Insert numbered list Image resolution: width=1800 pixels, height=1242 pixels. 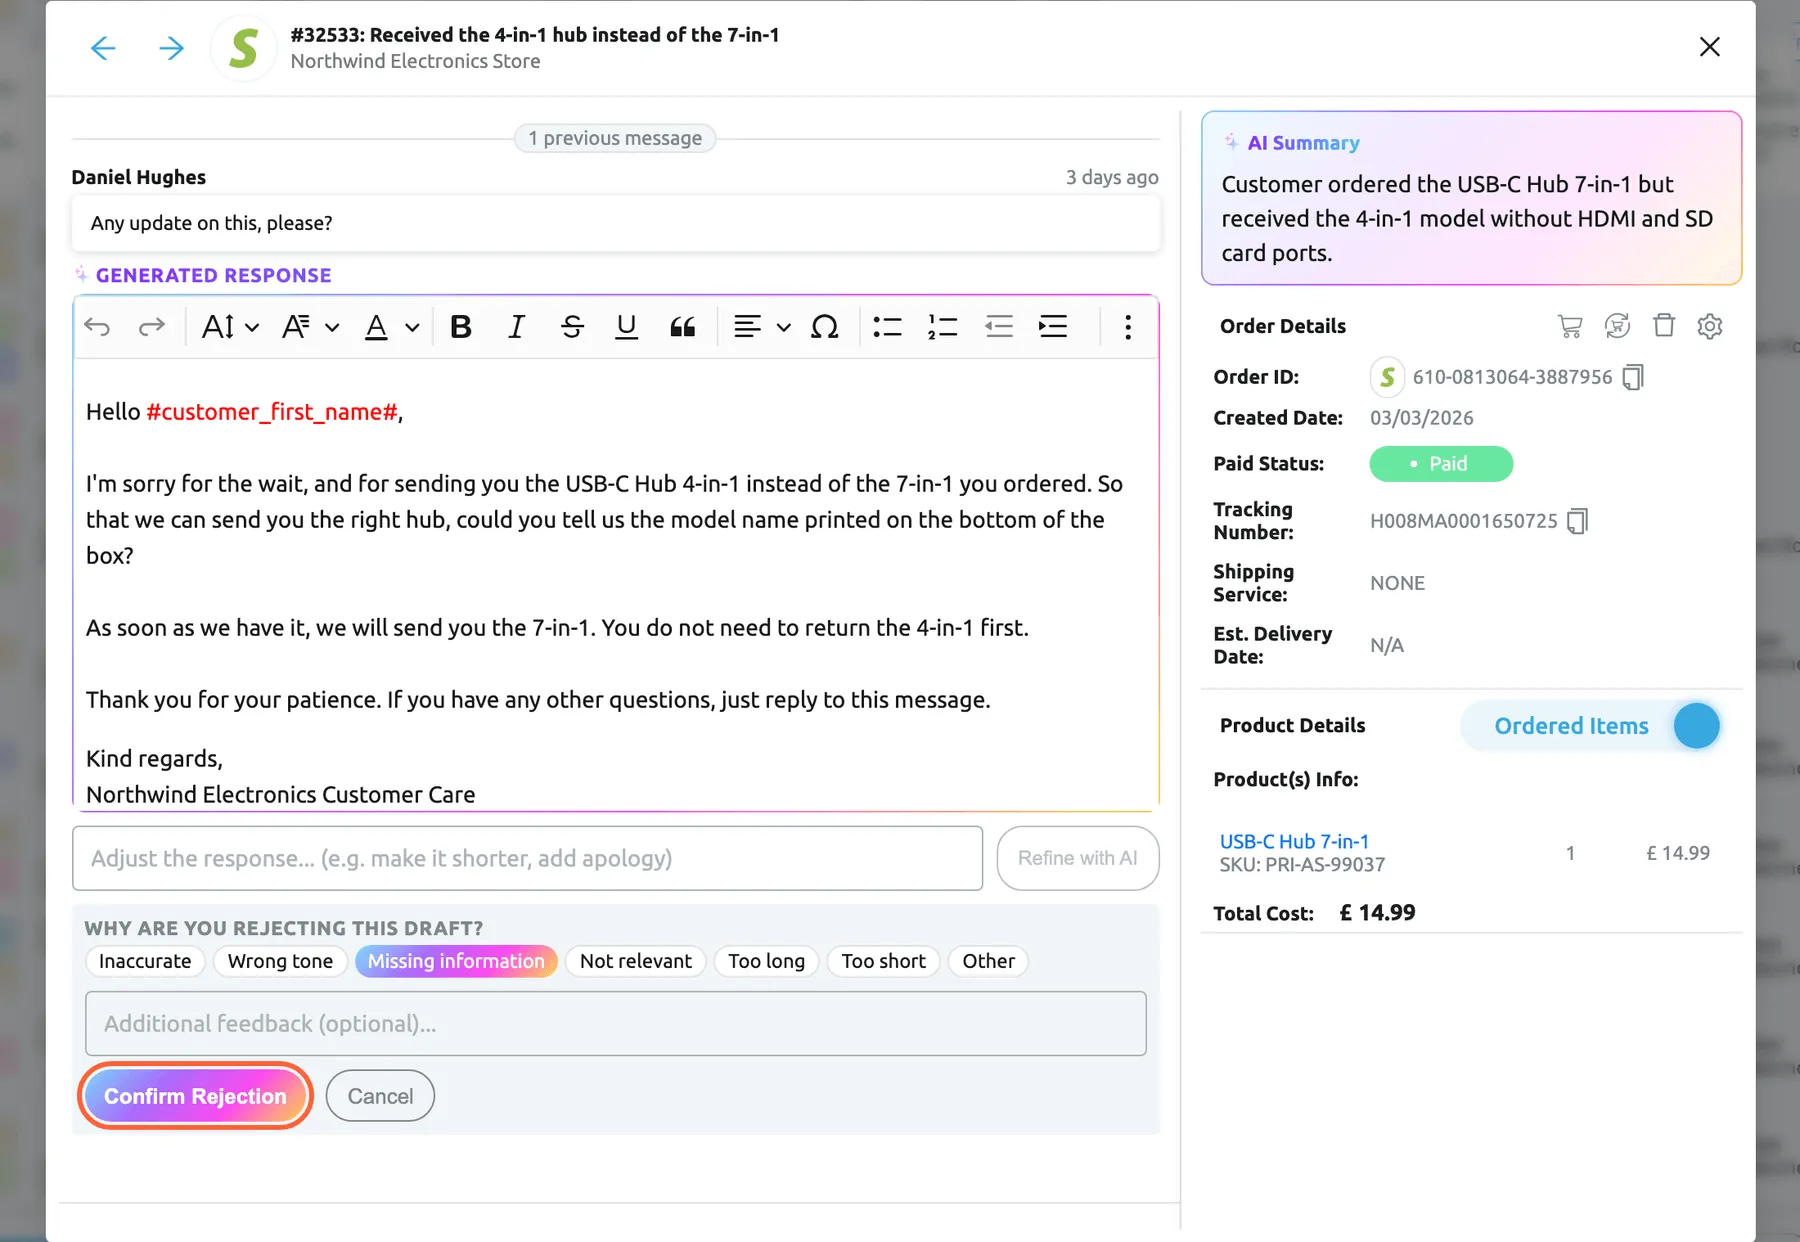[942, 327]
